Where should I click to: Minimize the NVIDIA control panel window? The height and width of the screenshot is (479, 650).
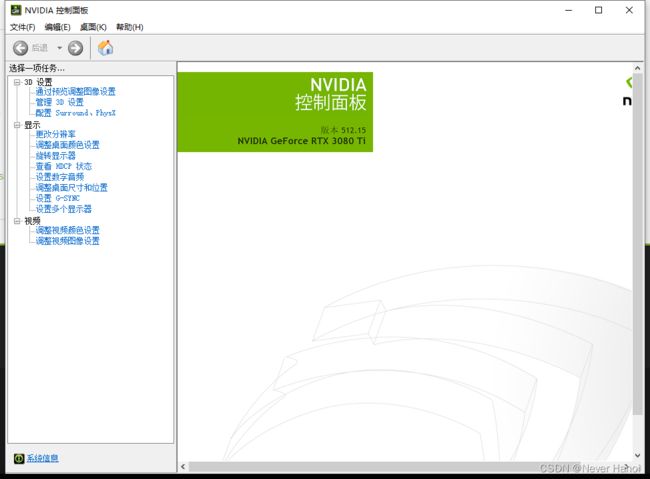(569, 10)
